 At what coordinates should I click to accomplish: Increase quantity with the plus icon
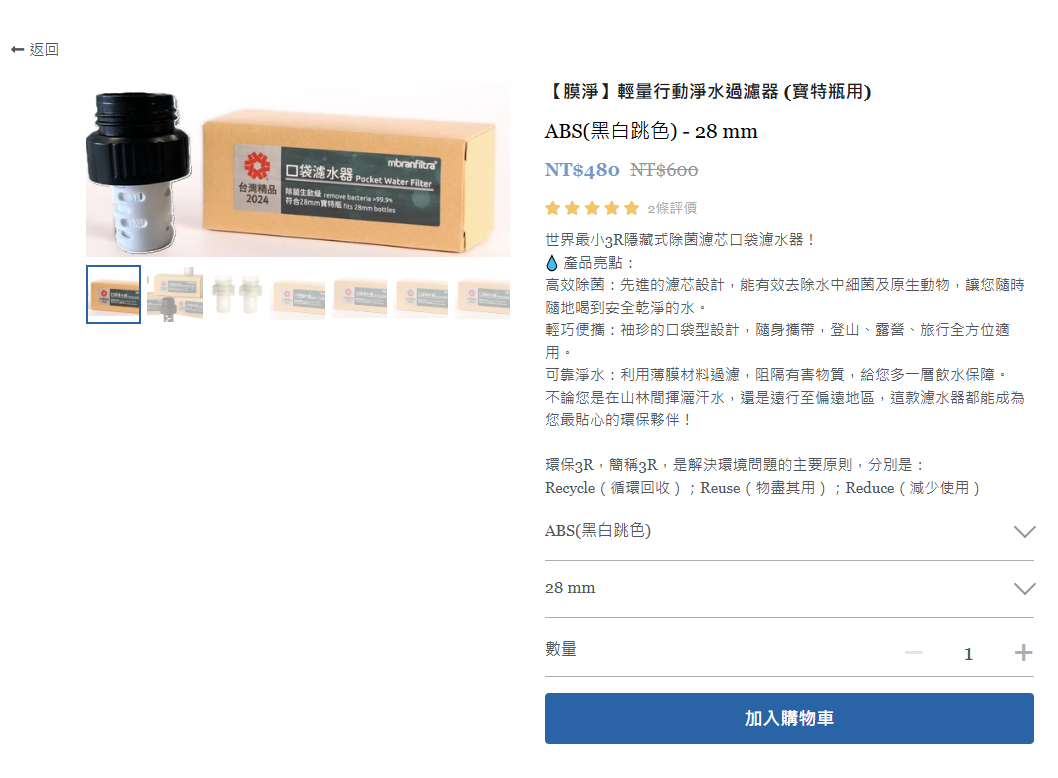click(x=1023, y=652)
